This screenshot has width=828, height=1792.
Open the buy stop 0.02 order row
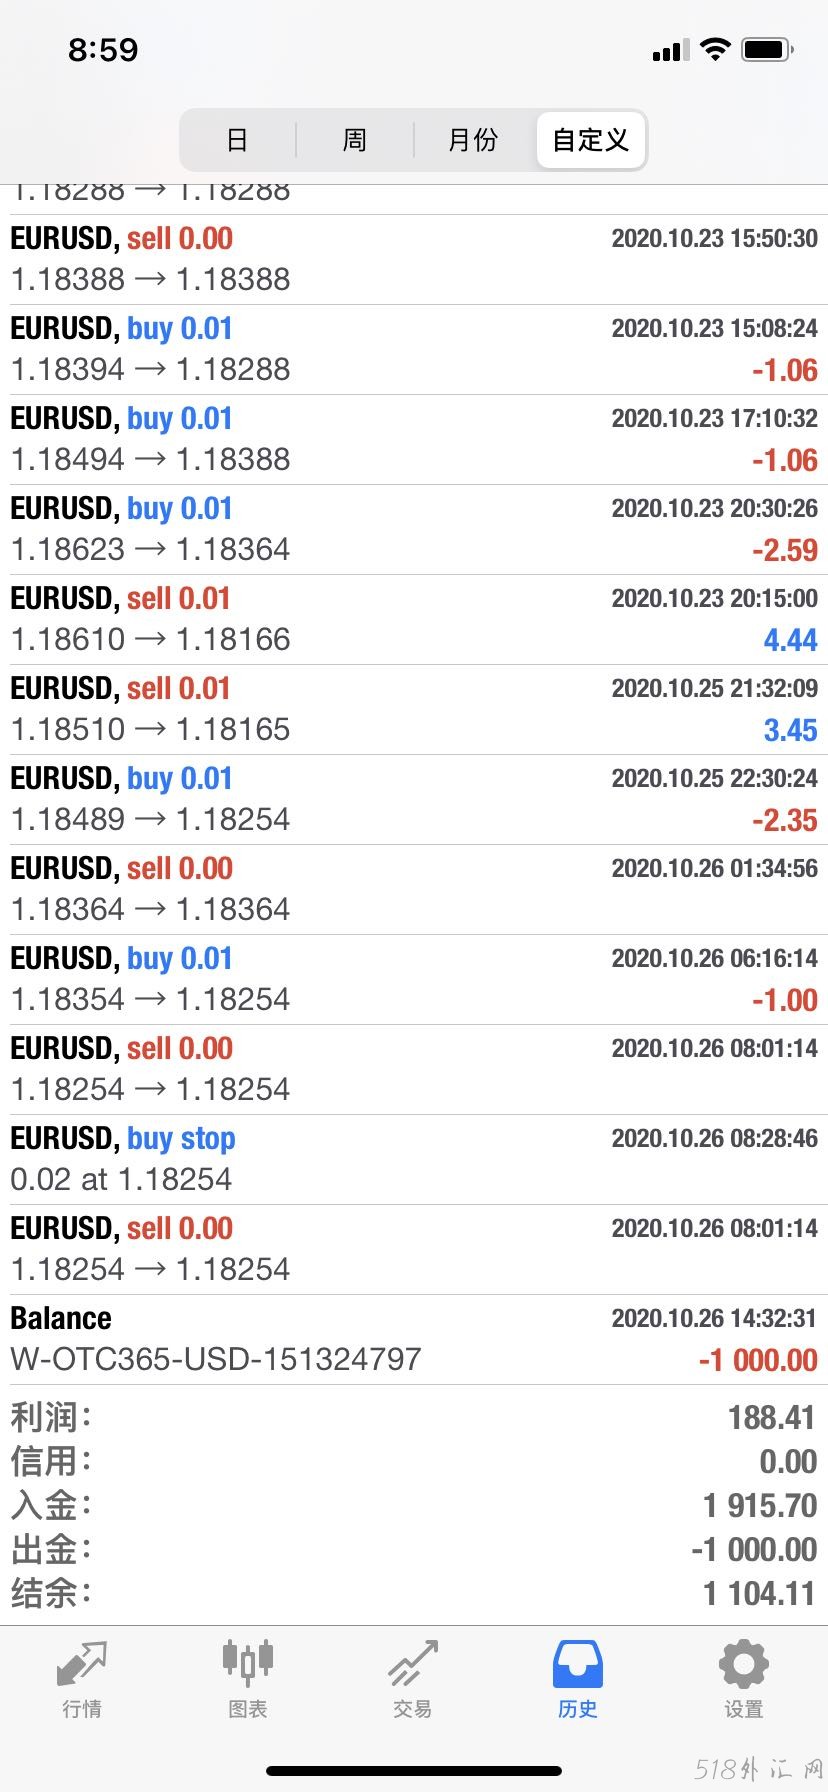pos(414,1160)
